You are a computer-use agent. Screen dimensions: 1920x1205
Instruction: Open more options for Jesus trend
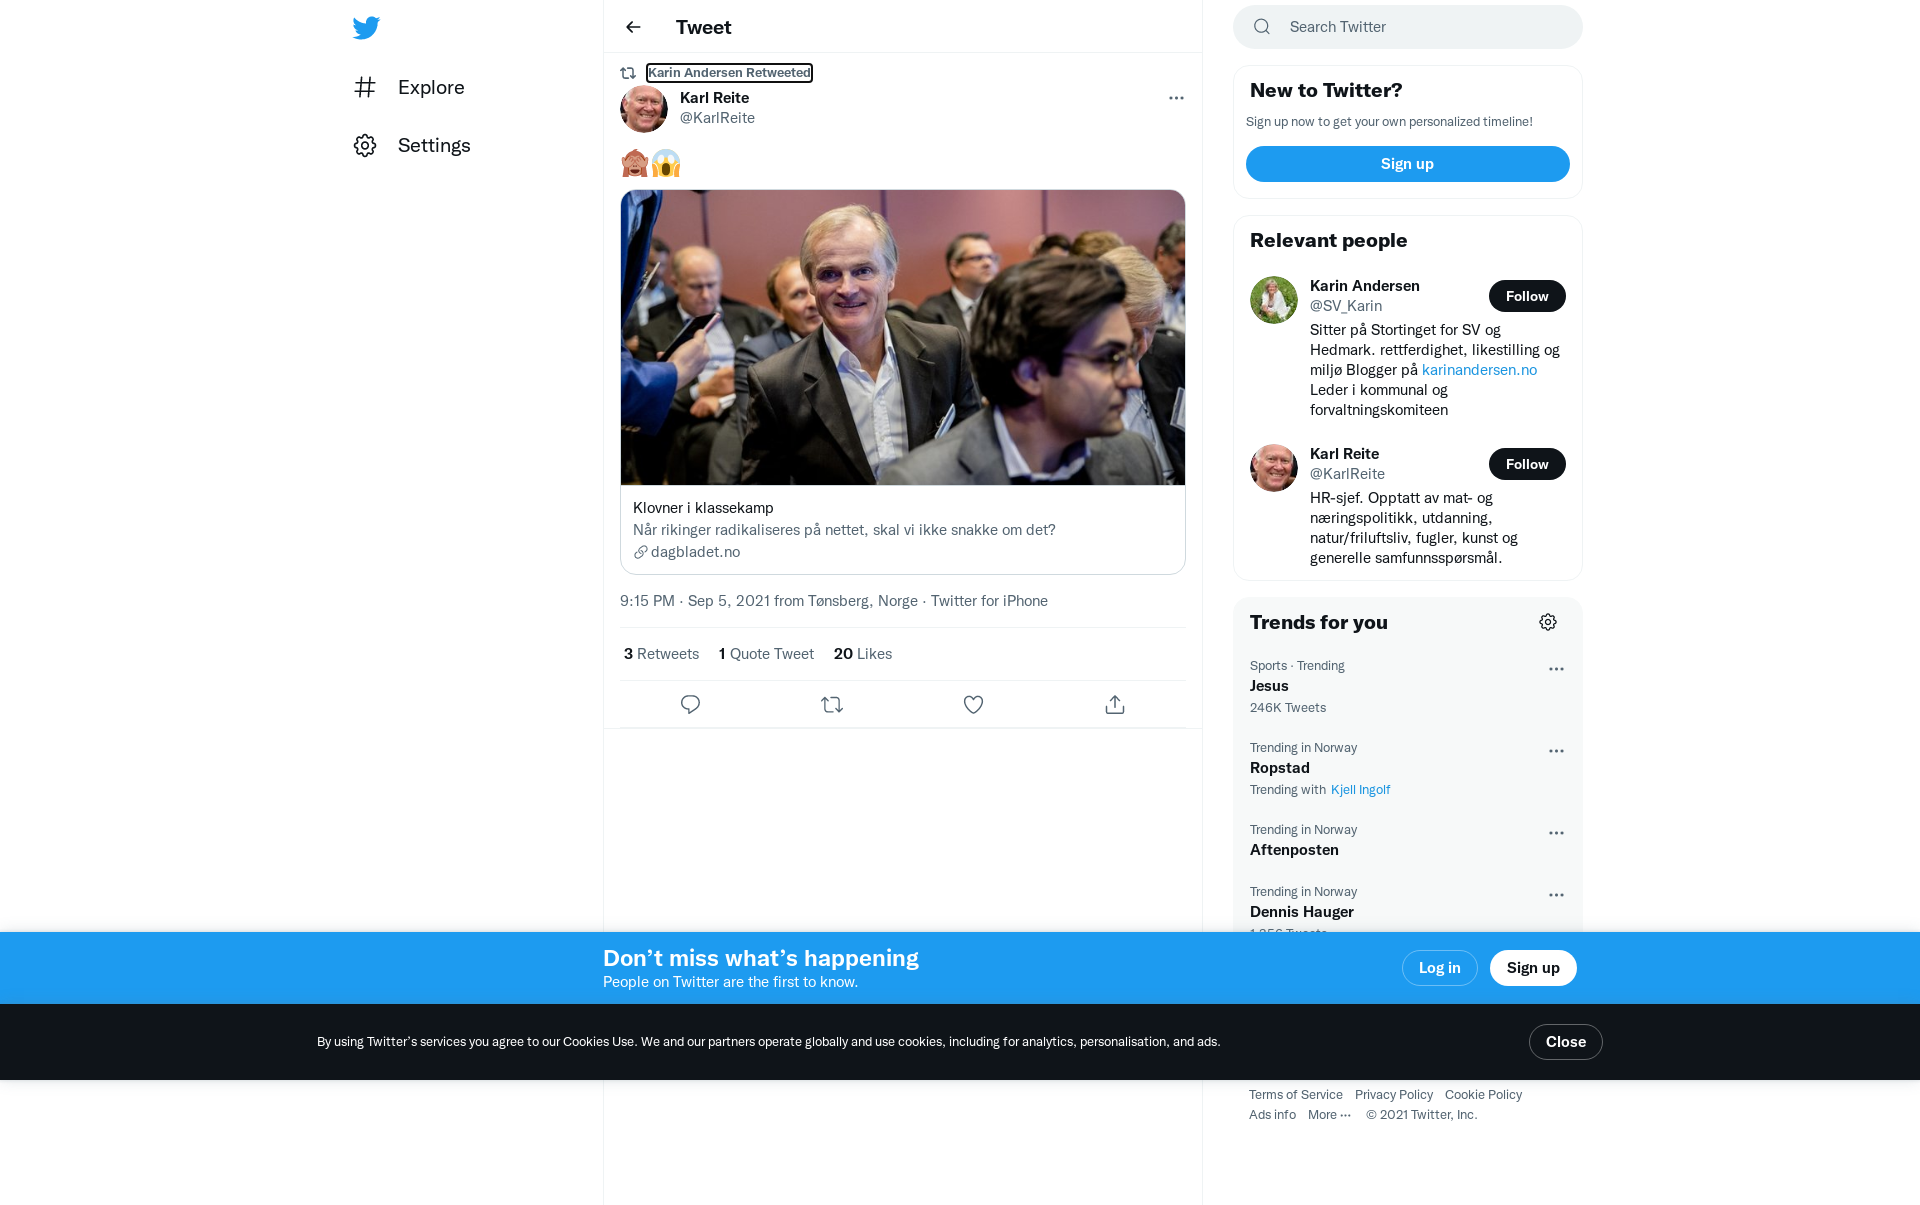pos(1556,669)
